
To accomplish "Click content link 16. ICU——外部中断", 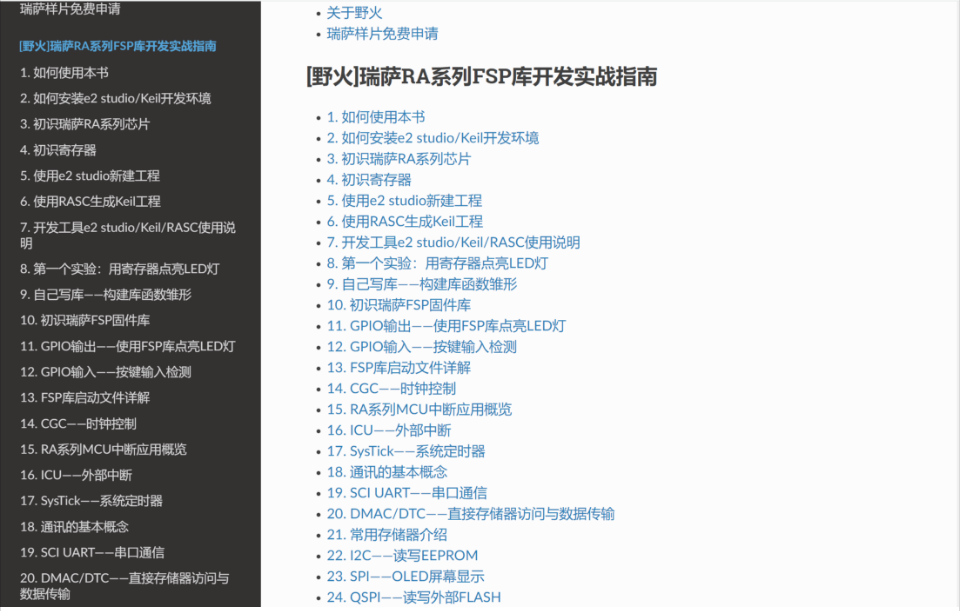I will [x=389, y=430].
